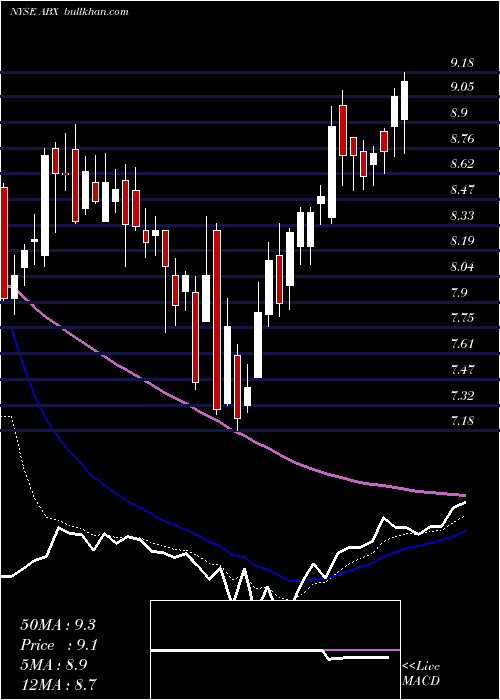Click the 'Price : 9.1' readout

click(x=59, y=645)
